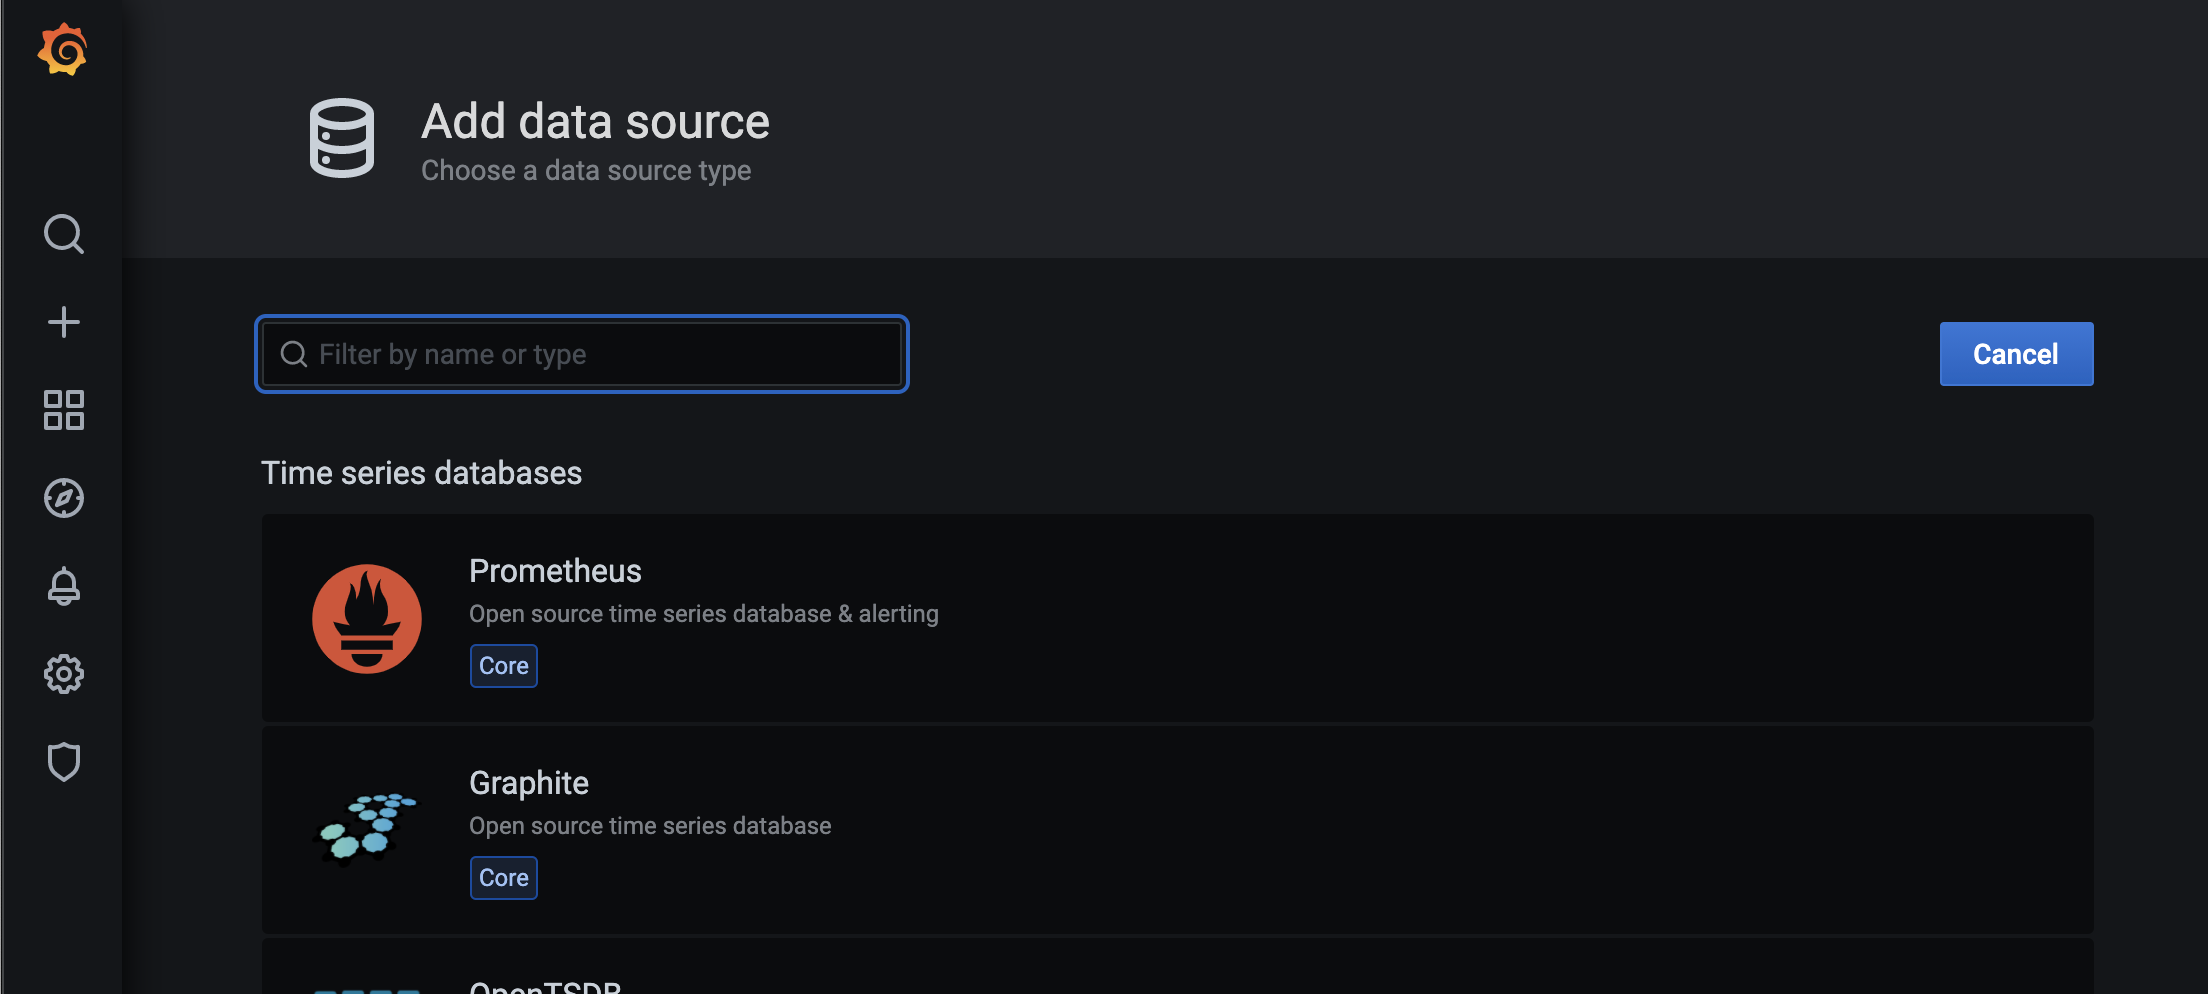This screenshot has width=2208, height=994.
Task: Select the Explore compass icon
Action: coord(63,497)
